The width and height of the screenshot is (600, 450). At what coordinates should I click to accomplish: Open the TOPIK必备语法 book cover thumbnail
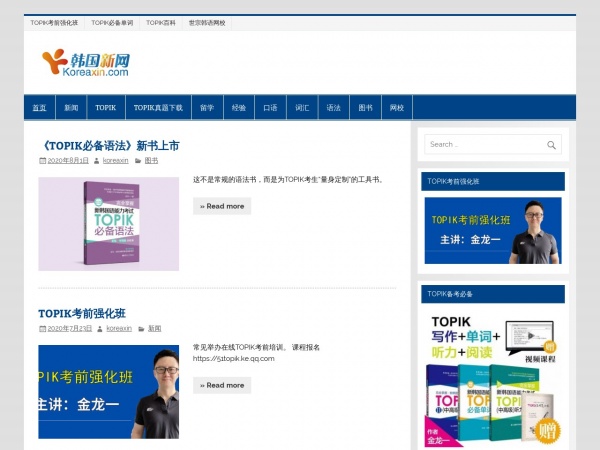click(109, 224)
